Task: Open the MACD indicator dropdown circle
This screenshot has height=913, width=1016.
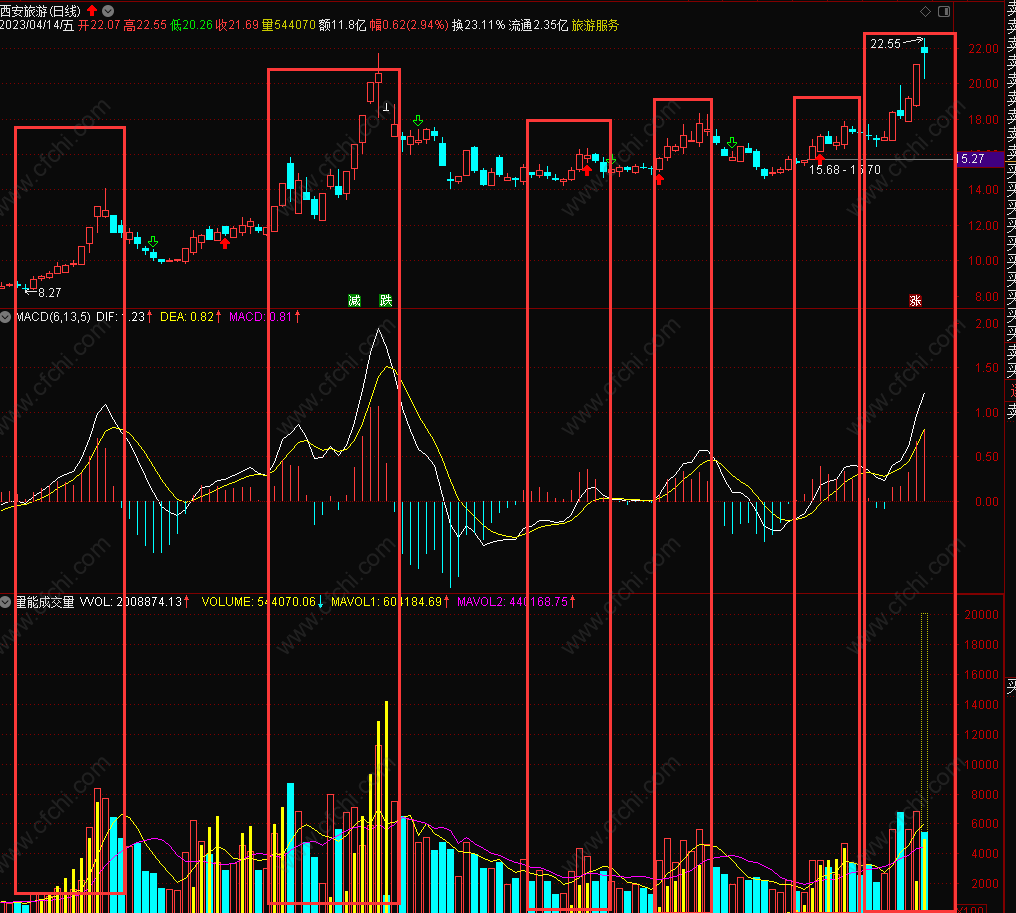Action: point(6,317)
